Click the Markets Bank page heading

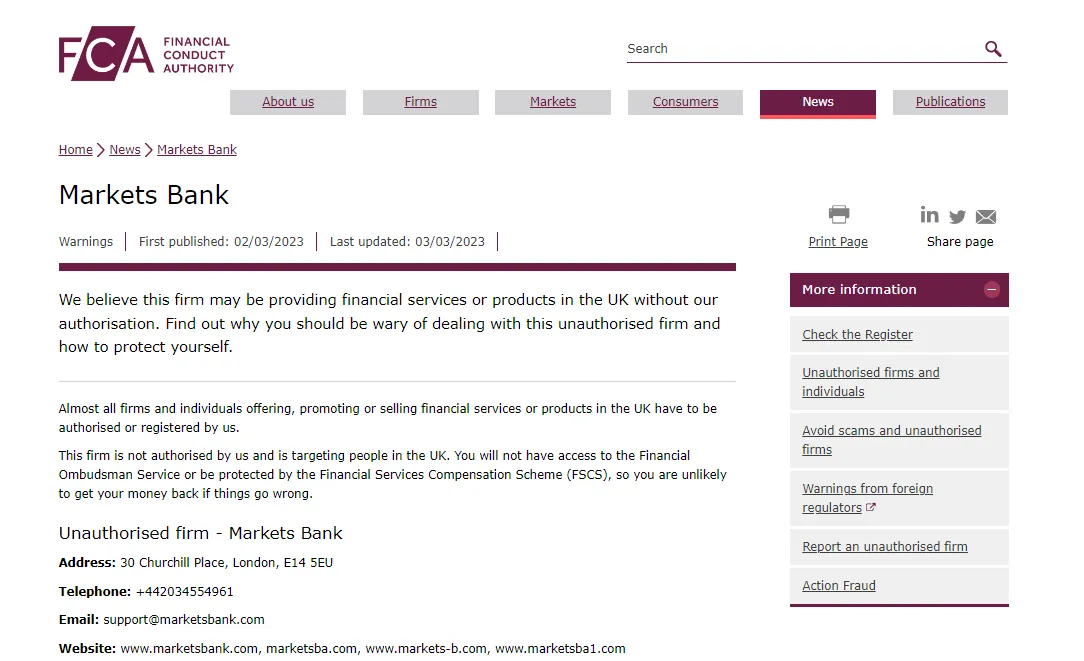point(144,195)
